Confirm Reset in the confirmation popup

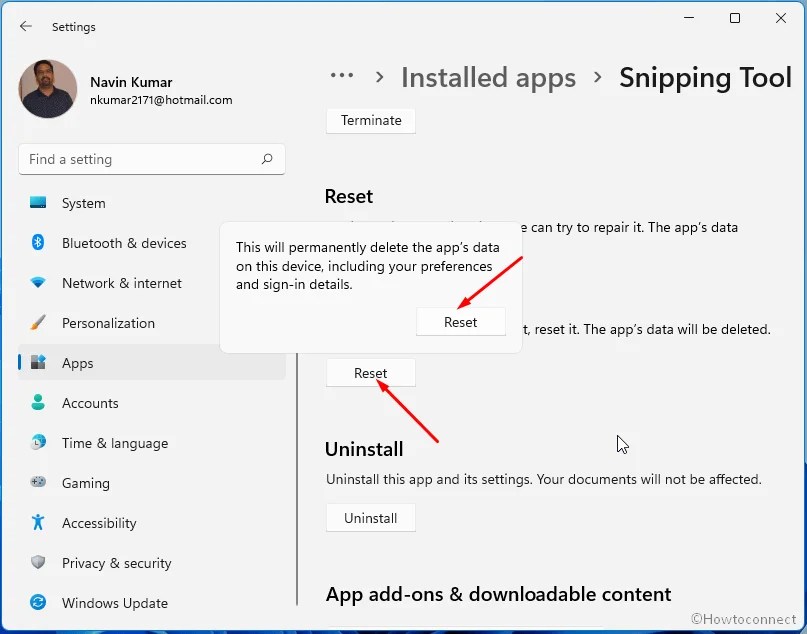click(x=461, y=322)
